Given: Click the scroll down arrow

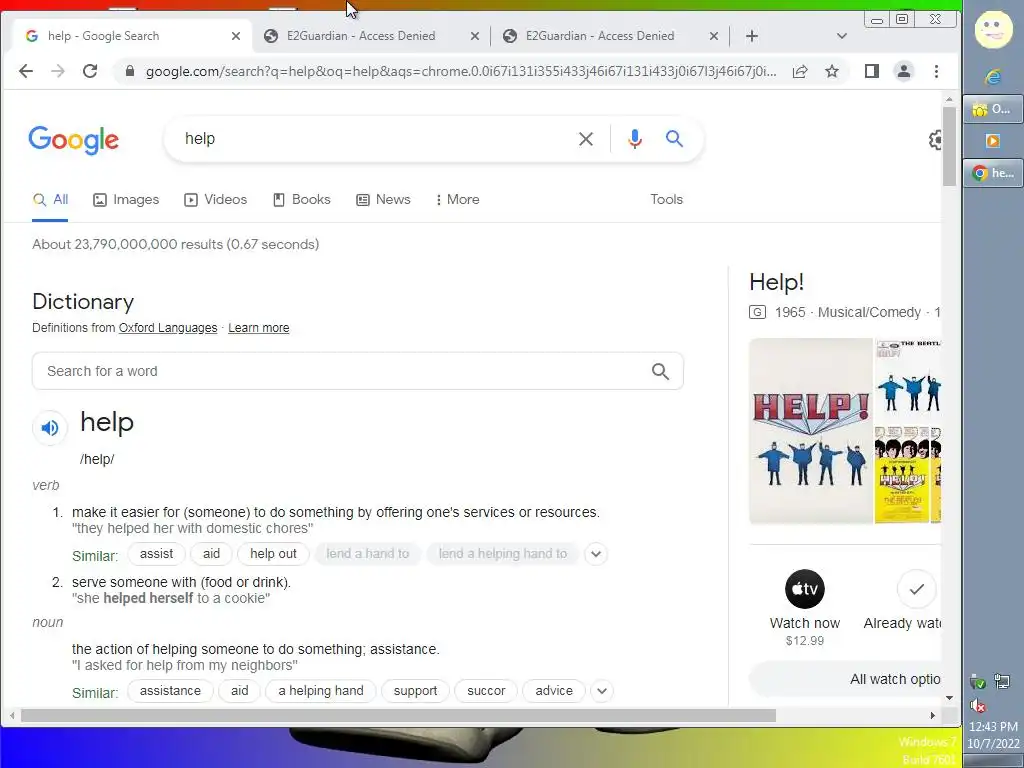Looking at the screenshot, I should tap(949, 698).
